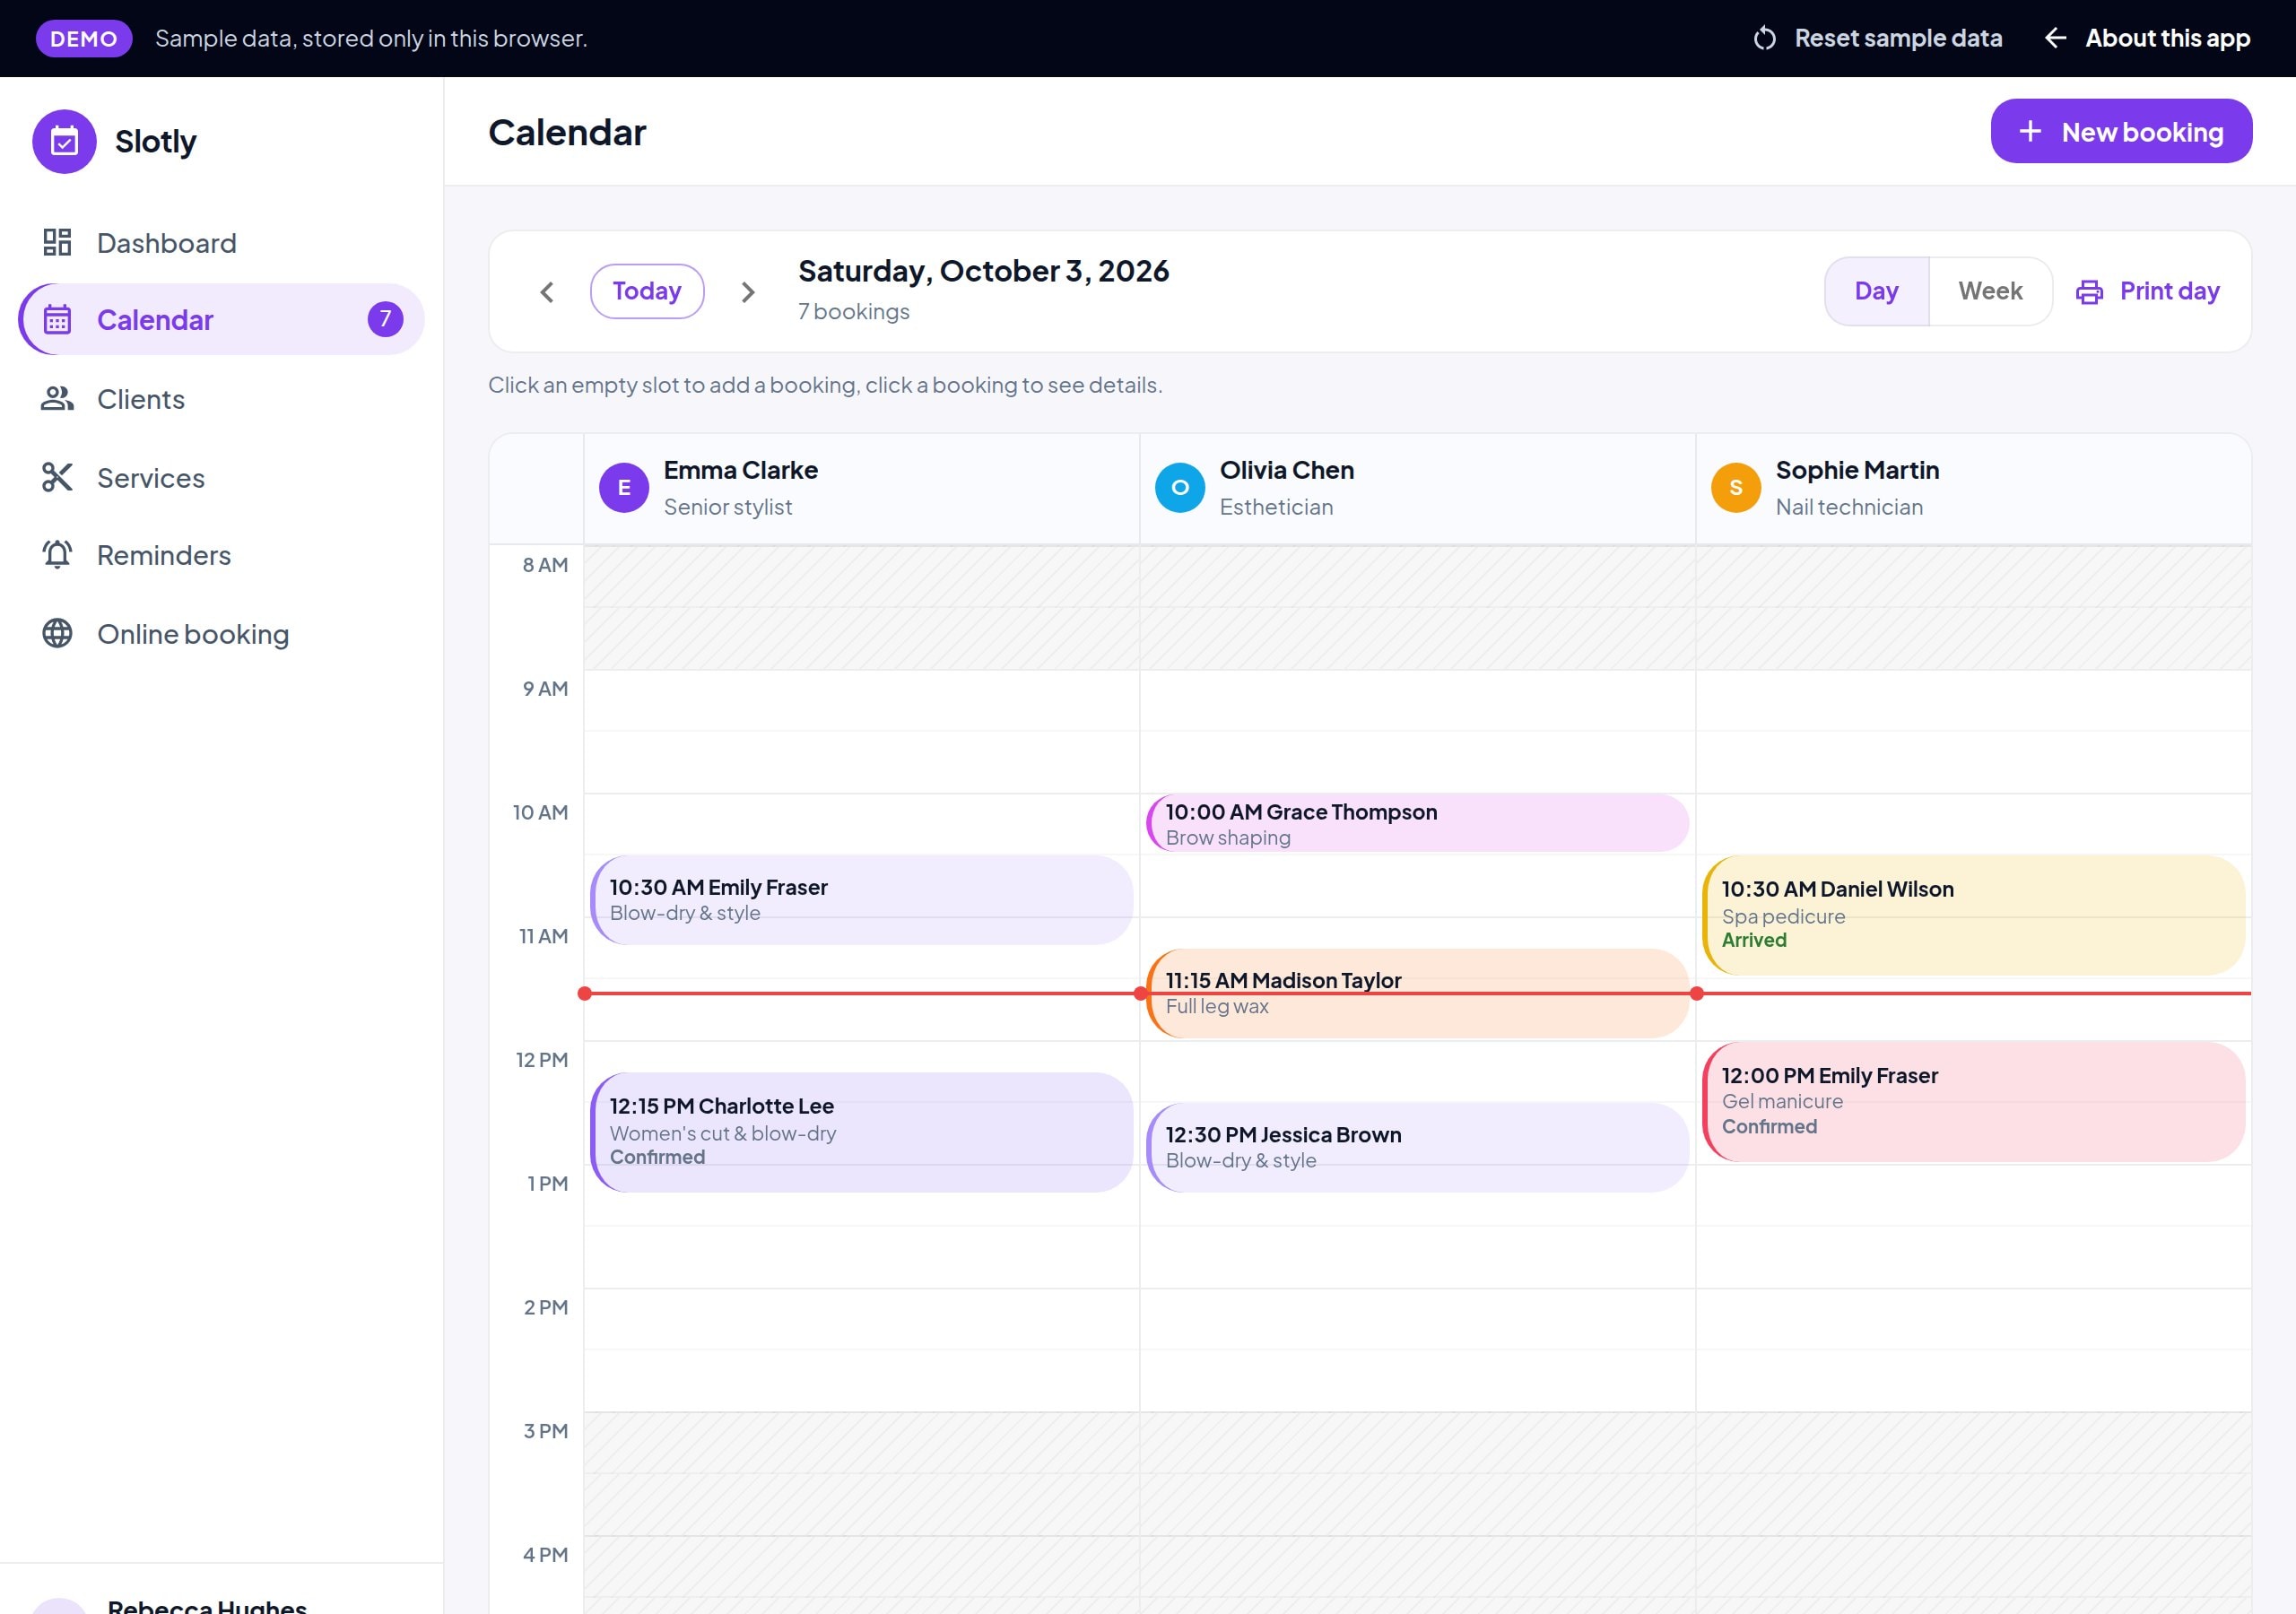This screenshot has width=2296, height=1614.
Task: Click the Saturday, October 3, 2026 date heading
Action: pyautogui.click(x=983, y=271)
